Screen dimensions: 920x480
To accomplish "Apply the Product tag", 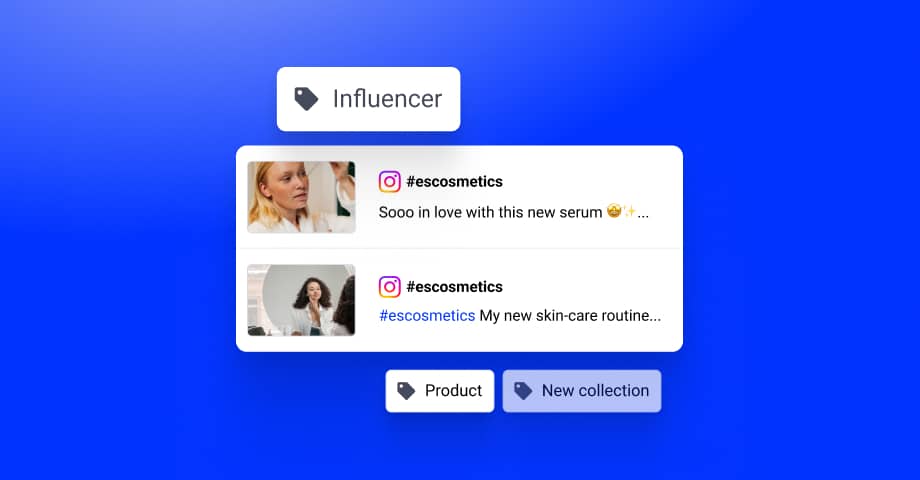I will click(x=440, y=391).
